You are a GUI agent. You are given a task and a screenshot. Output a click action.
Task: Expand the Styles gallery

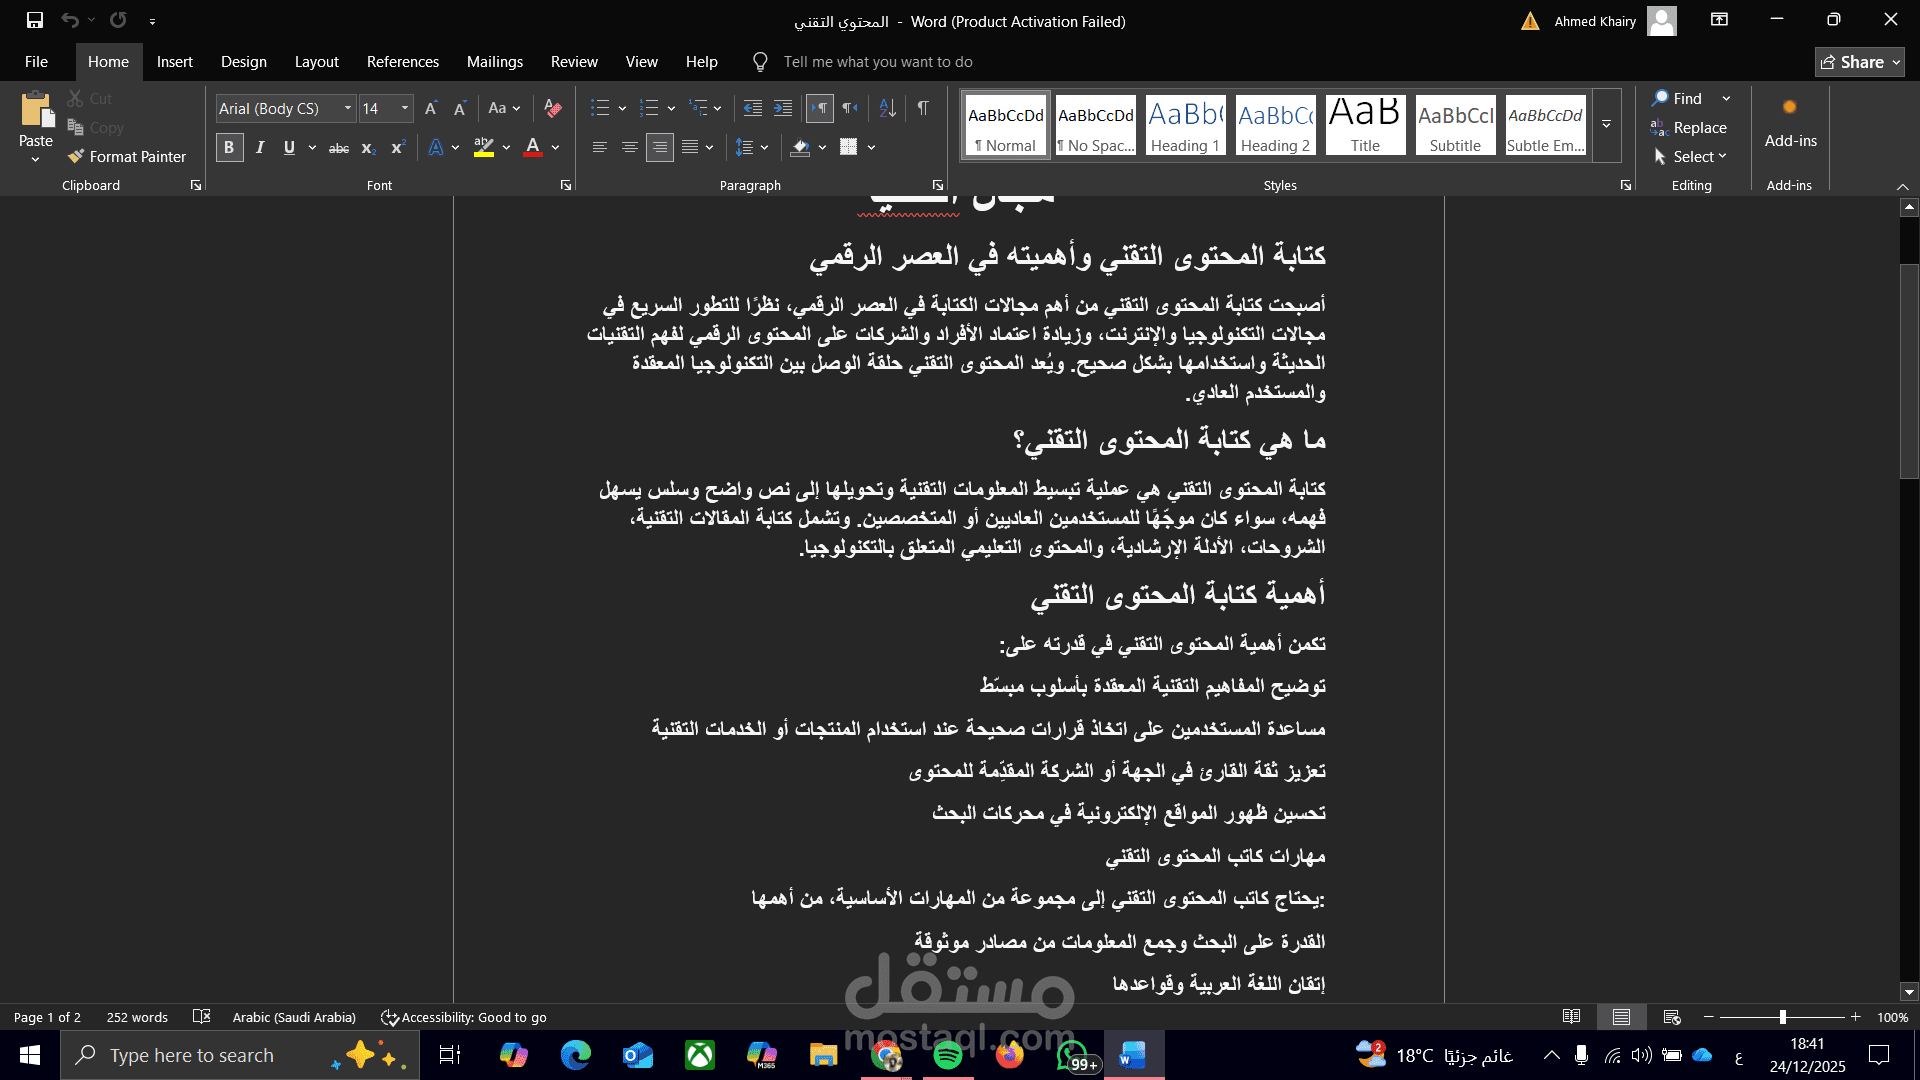tap(1606, 125)
